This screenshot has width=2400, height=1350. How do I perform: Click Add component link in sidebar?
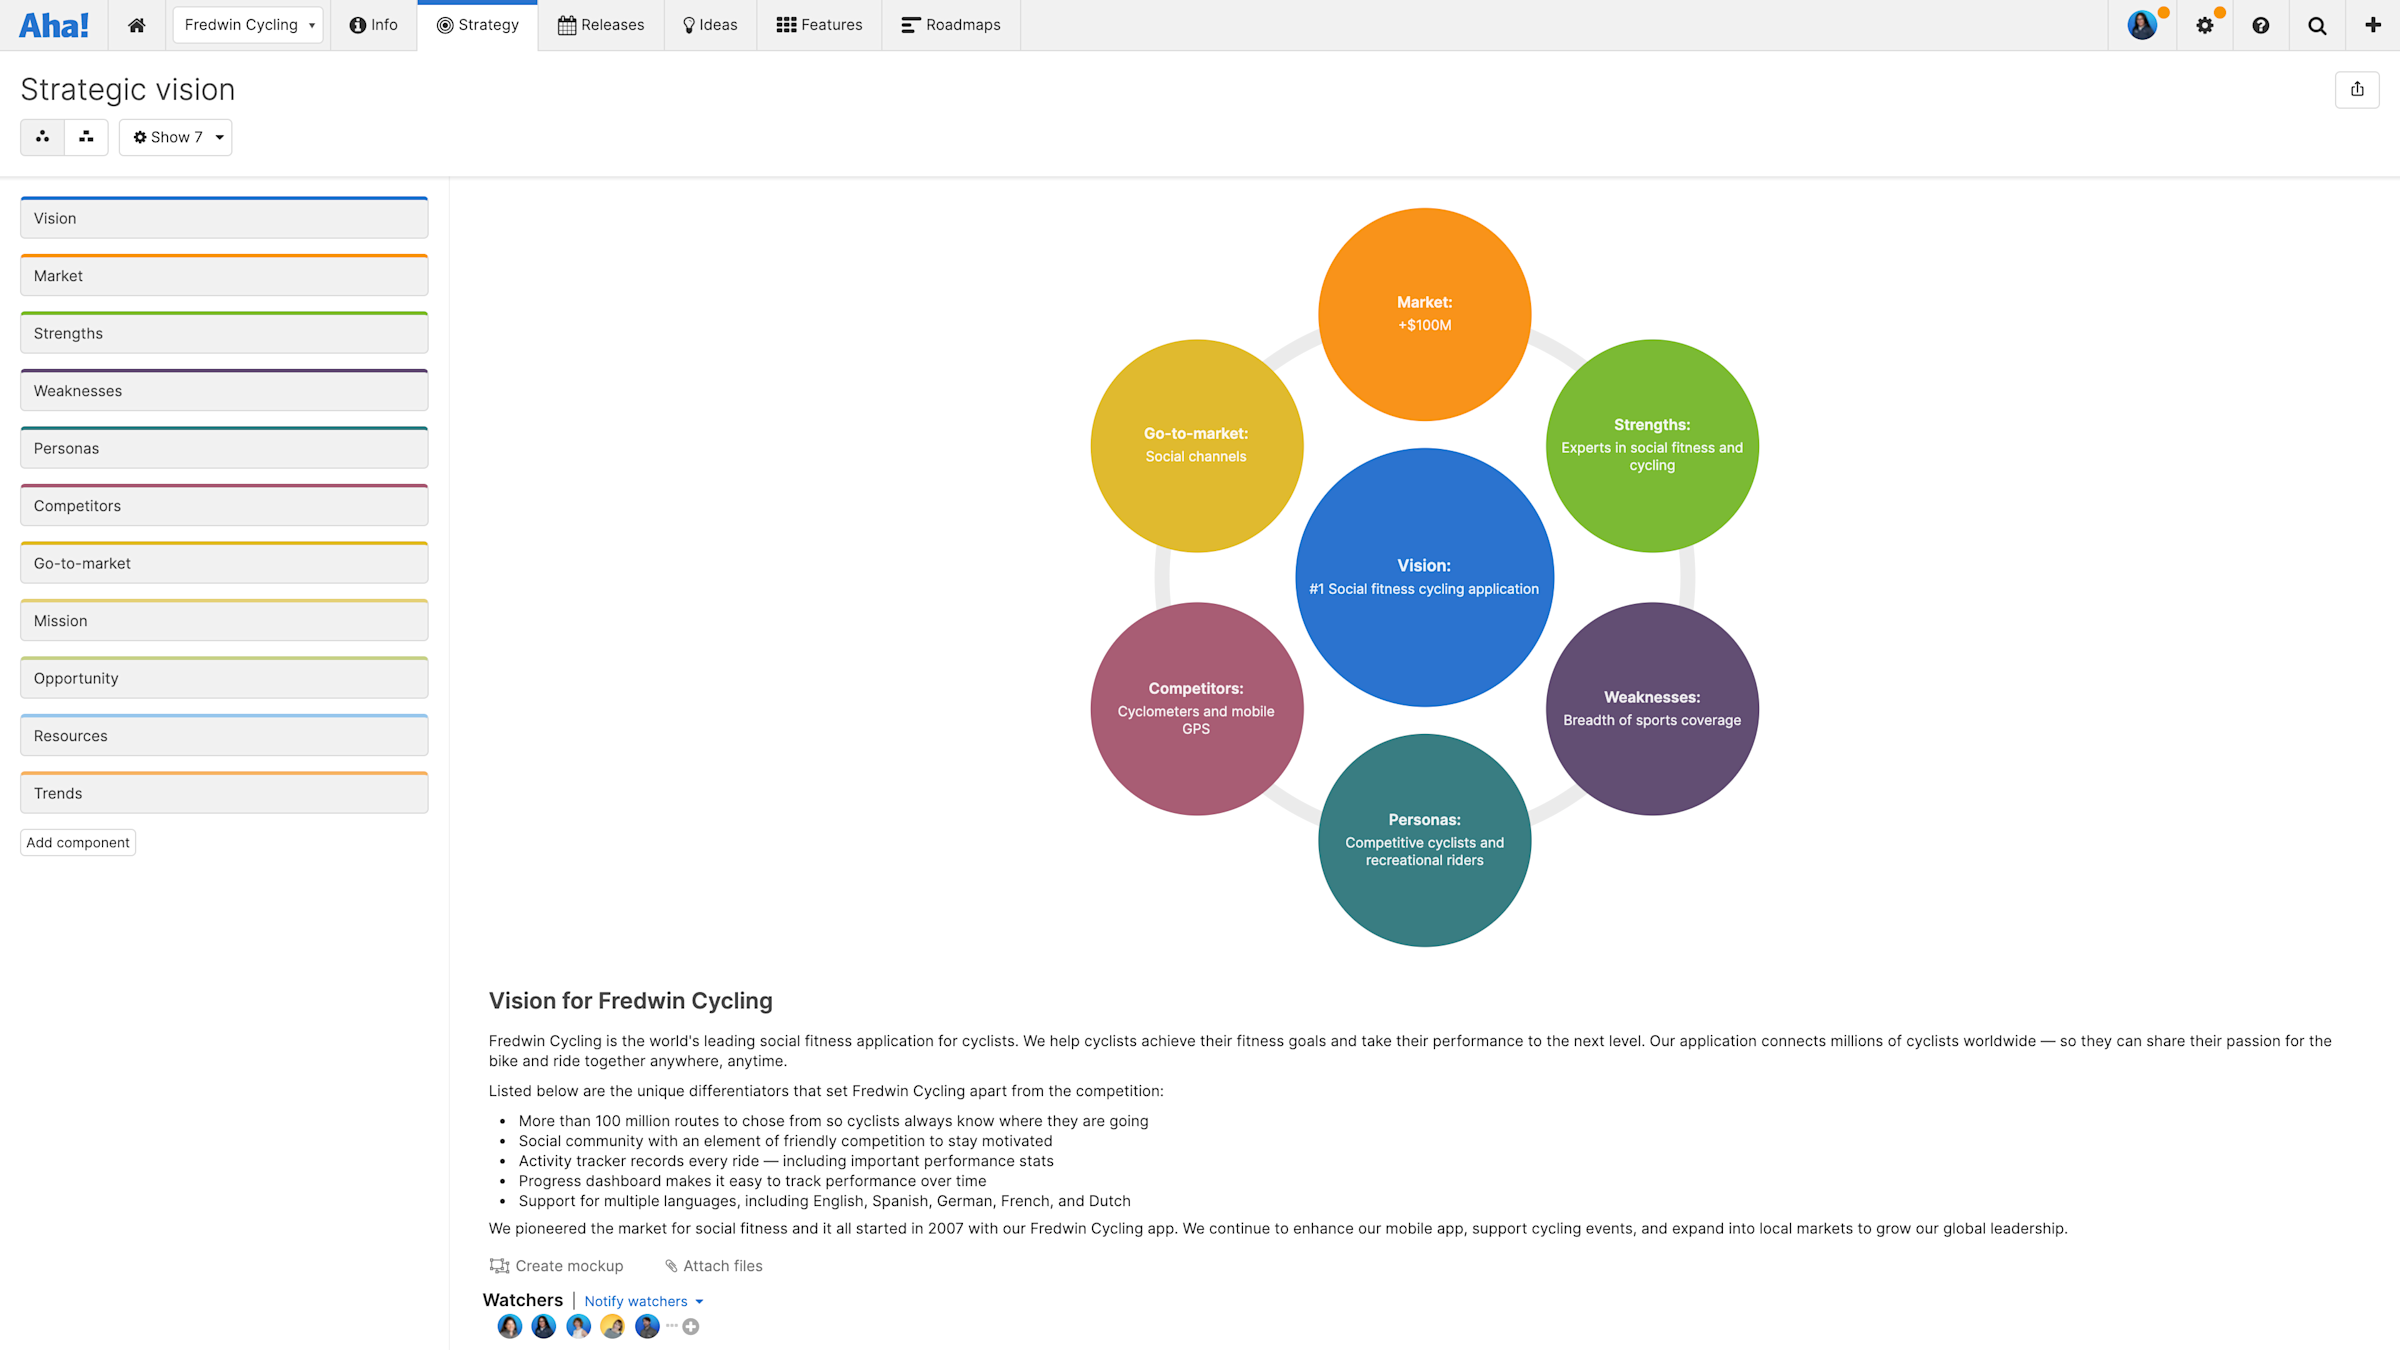76,841
